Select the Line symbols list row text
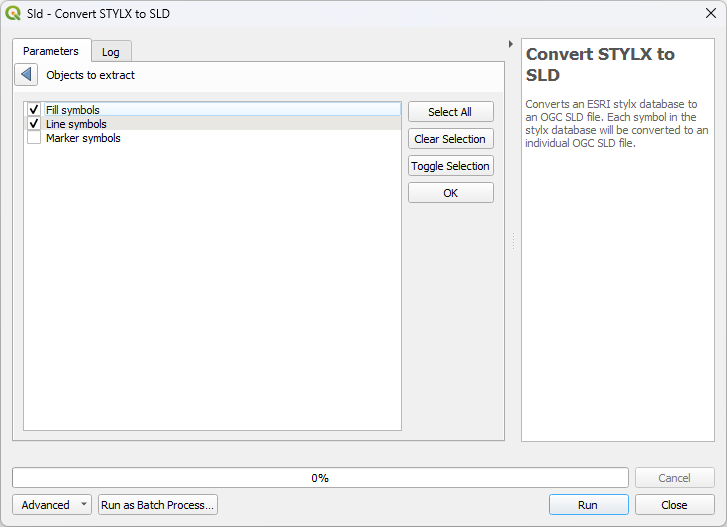Image resolution: width=727 pixels, height=527 pixels. pyautogui.click(x=76, y=124)
